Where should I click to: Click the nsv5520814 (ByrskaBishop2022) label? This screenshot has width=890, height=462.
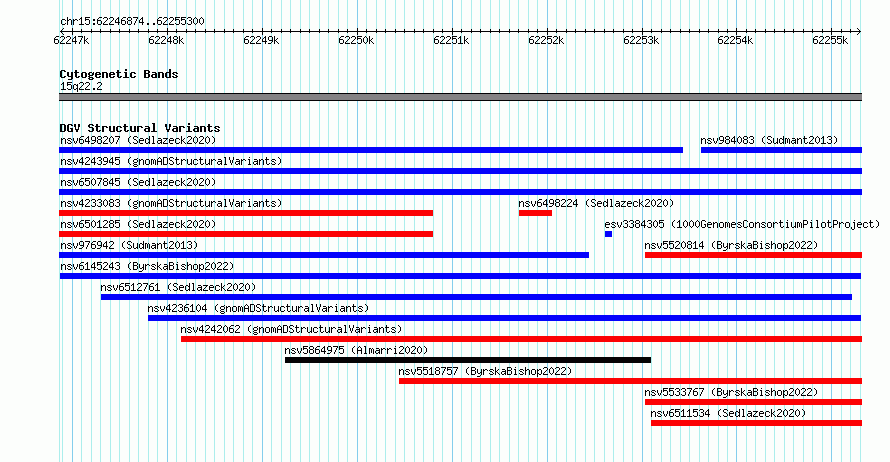click(731, 245)
